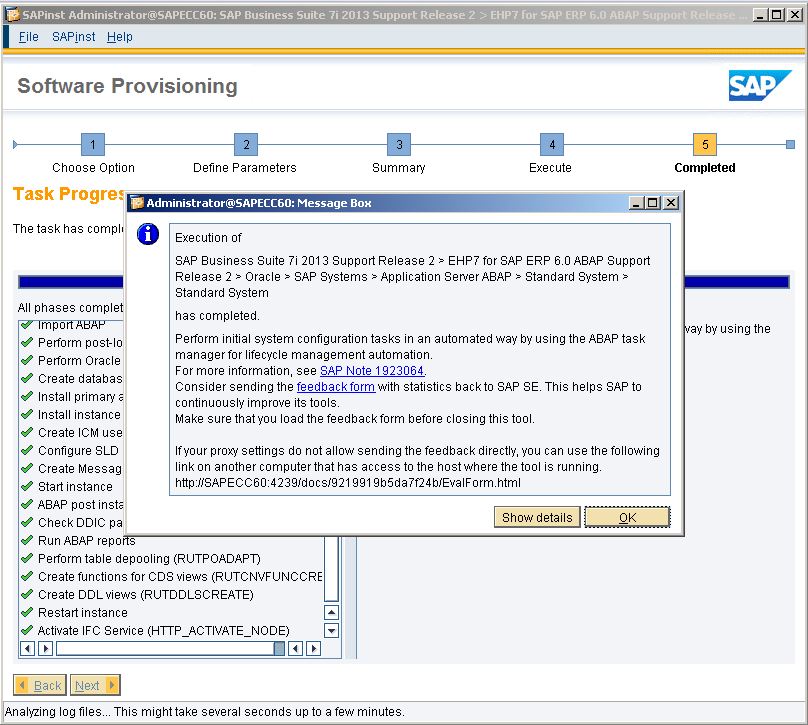Click checkmark beside Check DDIC
The height and width of the screenshot is (725, 808).
point(27,522)
